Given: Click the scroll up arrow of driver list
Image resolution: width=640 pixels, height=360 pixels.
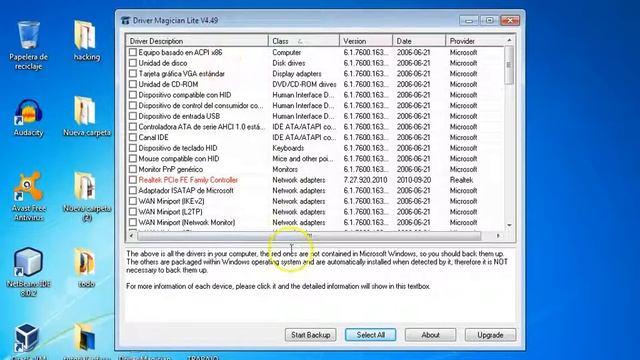Looking at the screenshot, I should (x=509, y=40).
